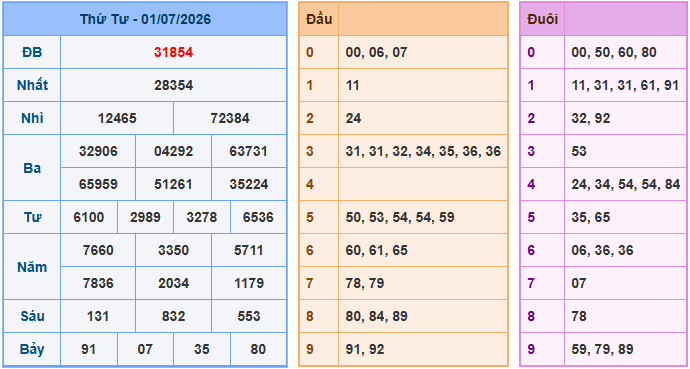Select Sáu prize number 131

click(98, 316)
